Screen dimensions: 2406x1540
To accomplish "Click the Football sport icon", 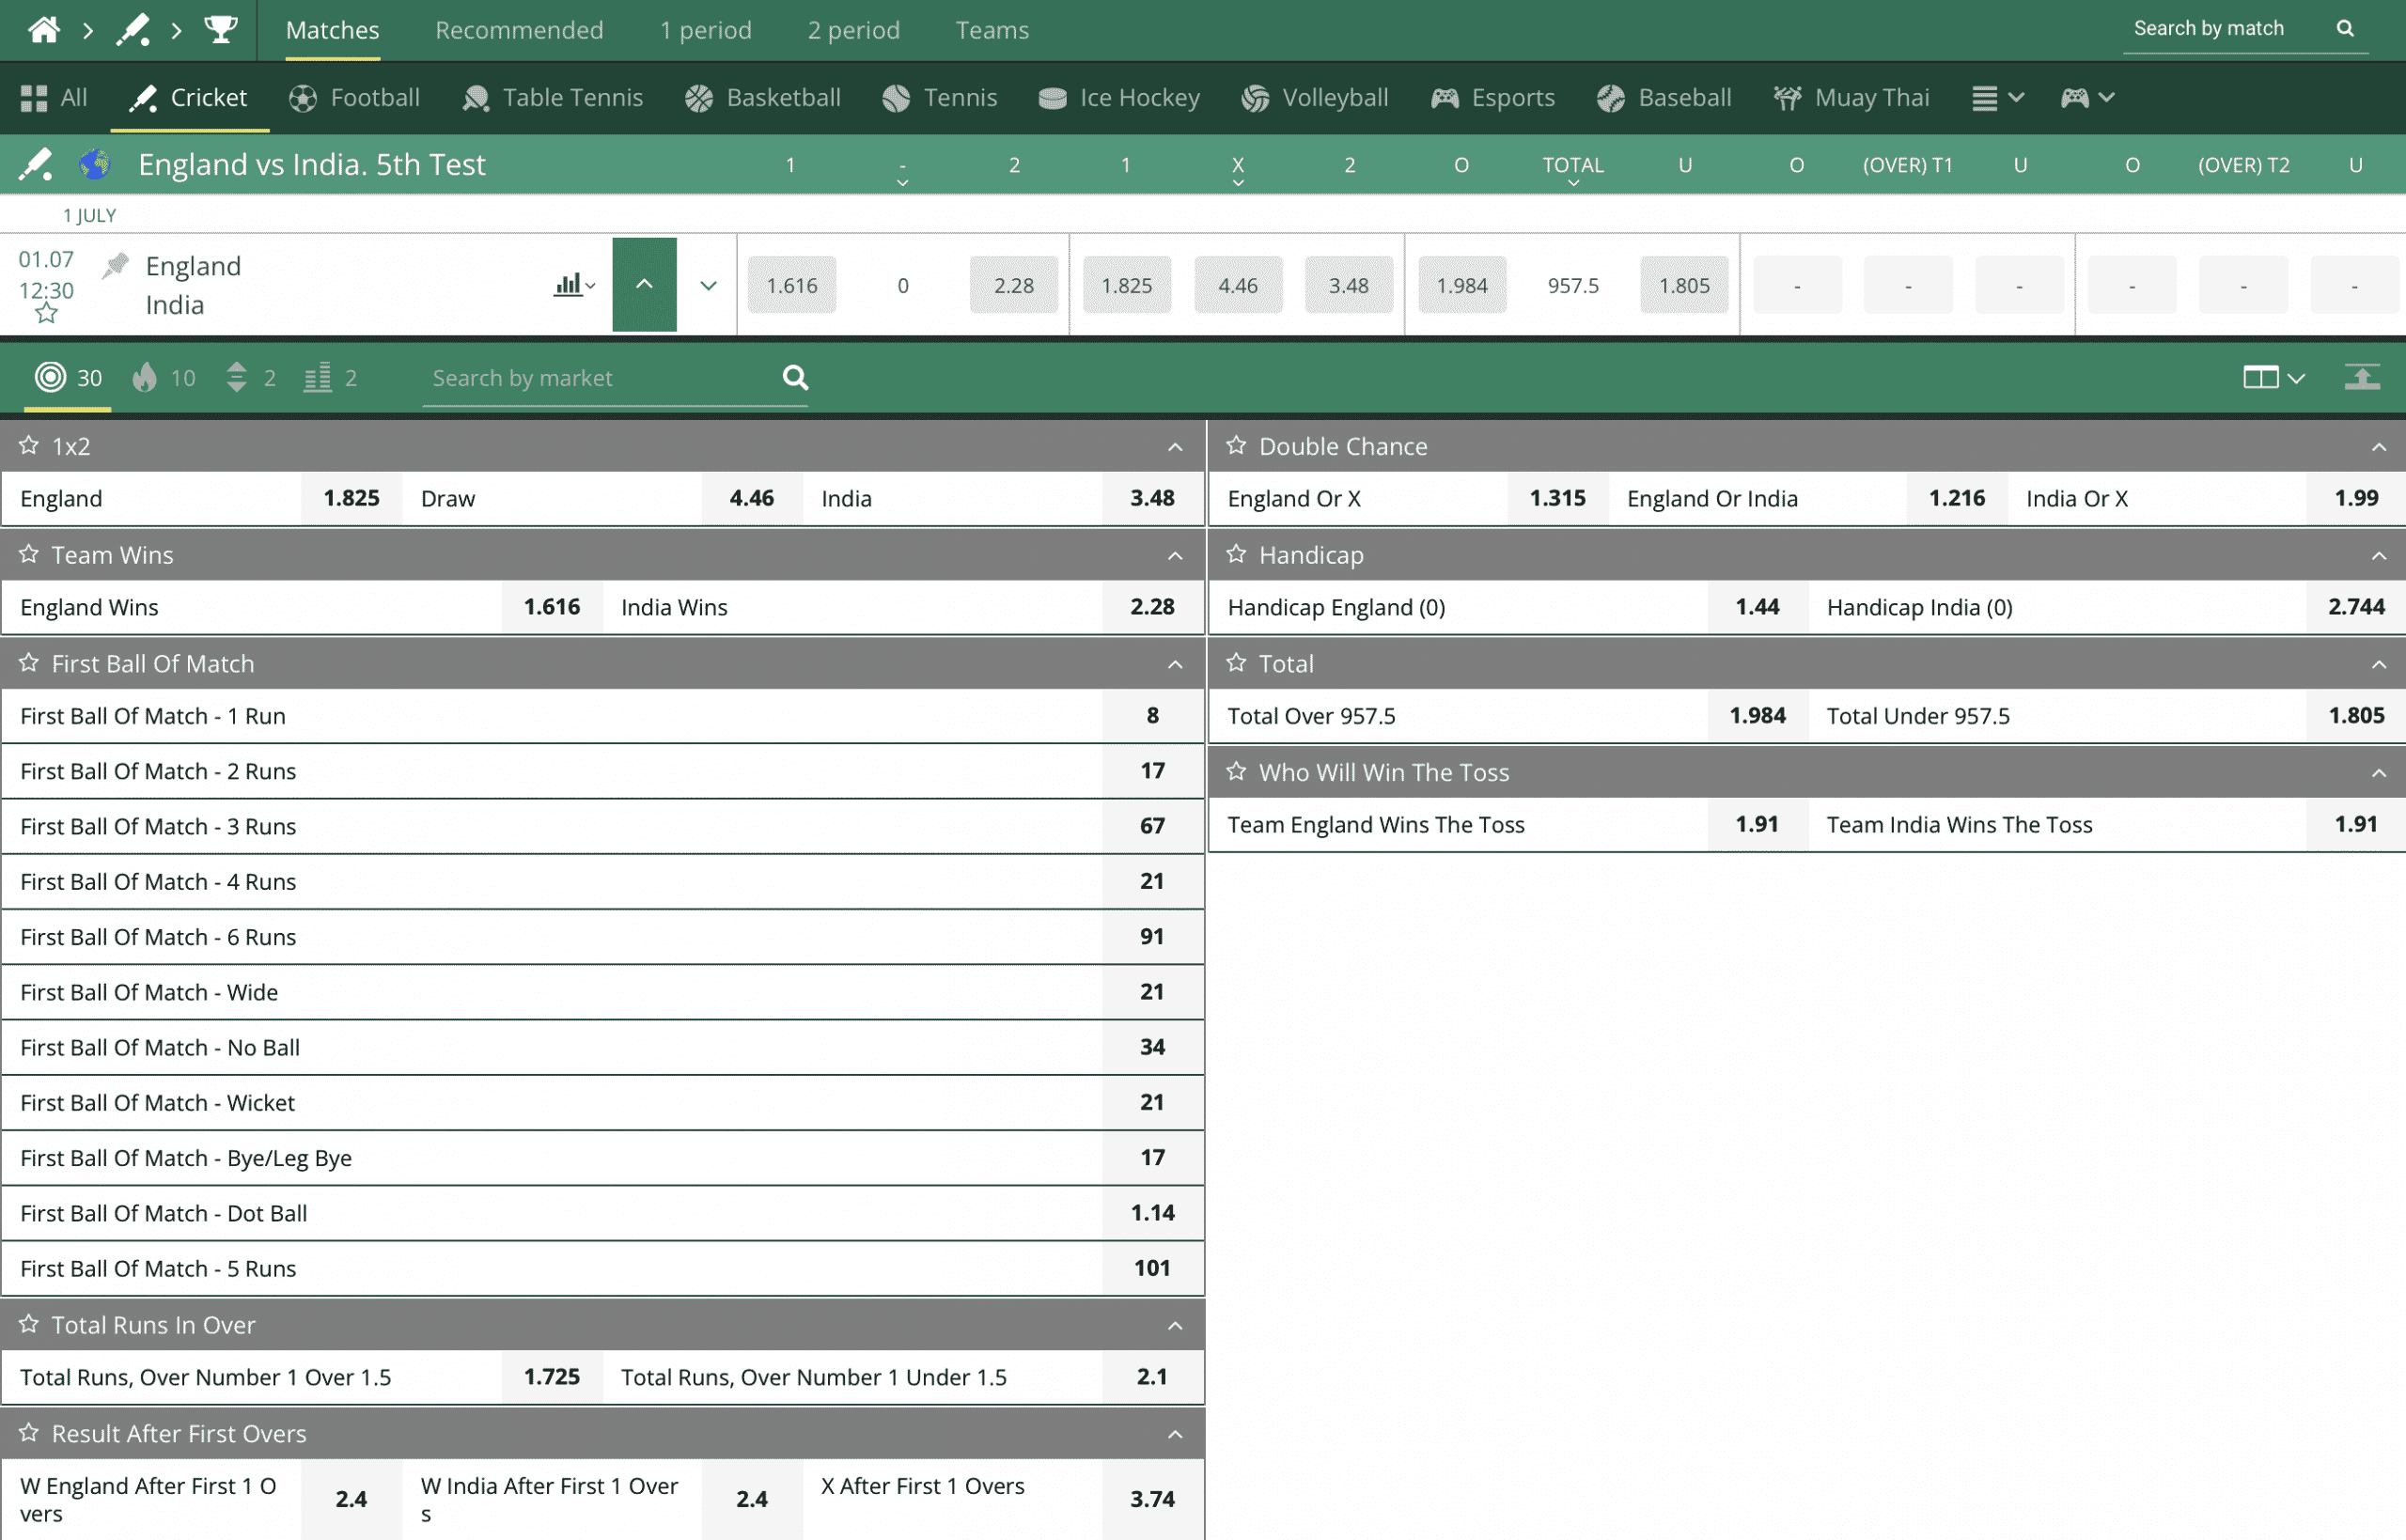I will coord(302,99).
